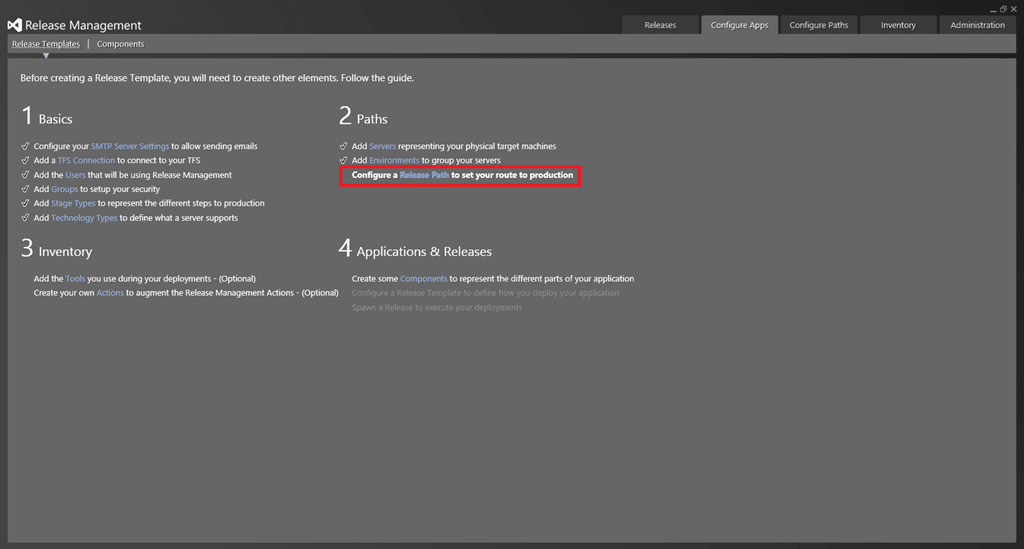Click checkmark icon beside Add Servers line

pyautogui.click(x=344, y=146)
